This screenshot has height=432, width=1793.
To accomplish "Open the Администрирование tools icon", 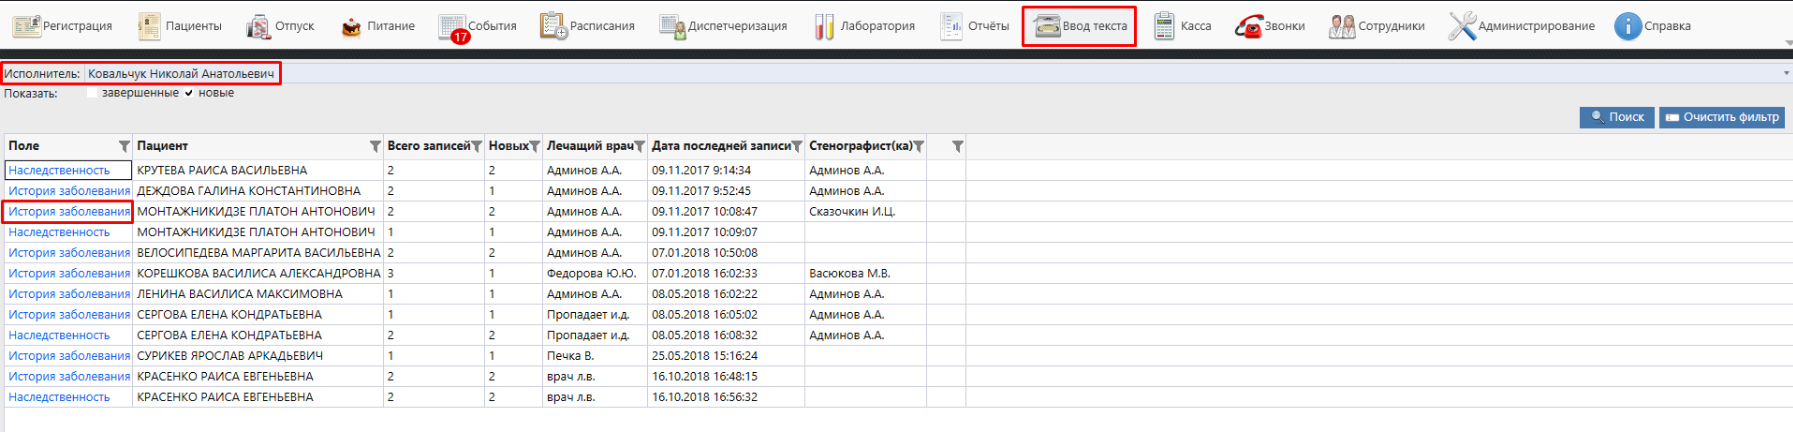I will (x=1462, y=26).
